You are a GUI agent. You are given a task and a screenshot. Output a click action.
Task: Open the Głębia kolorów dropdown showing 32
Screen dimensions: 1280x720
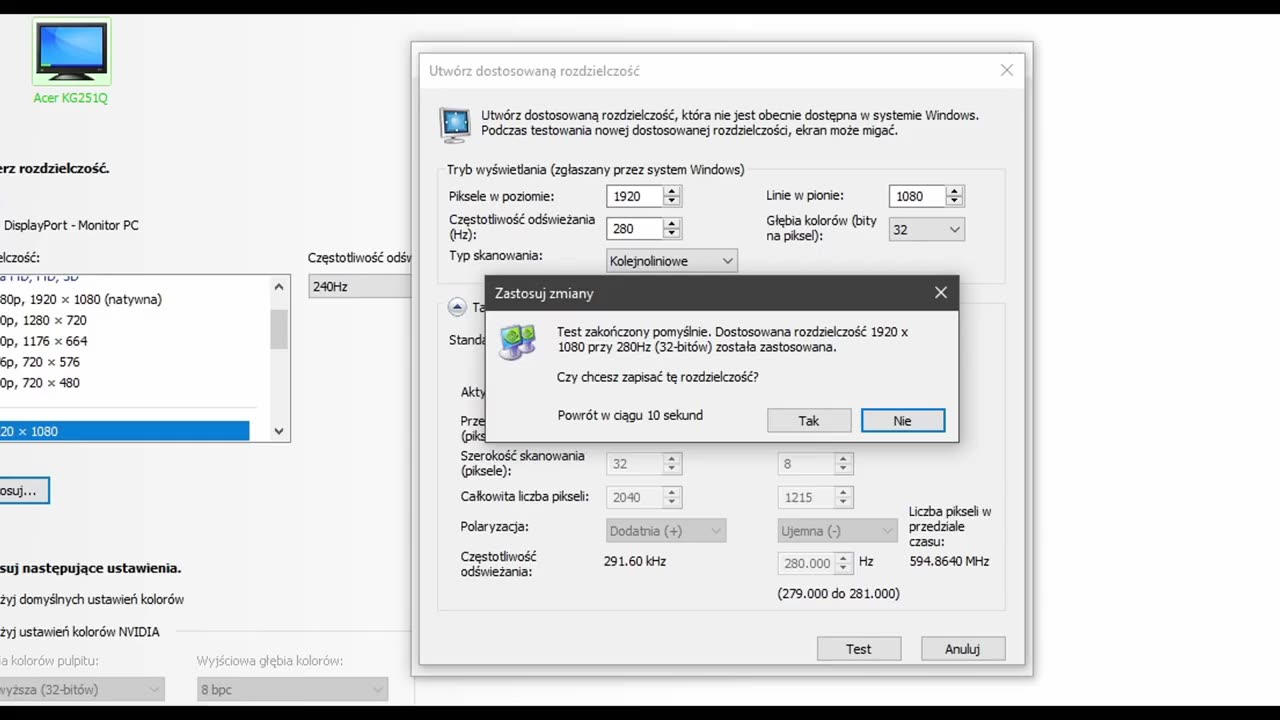point(927,229)
